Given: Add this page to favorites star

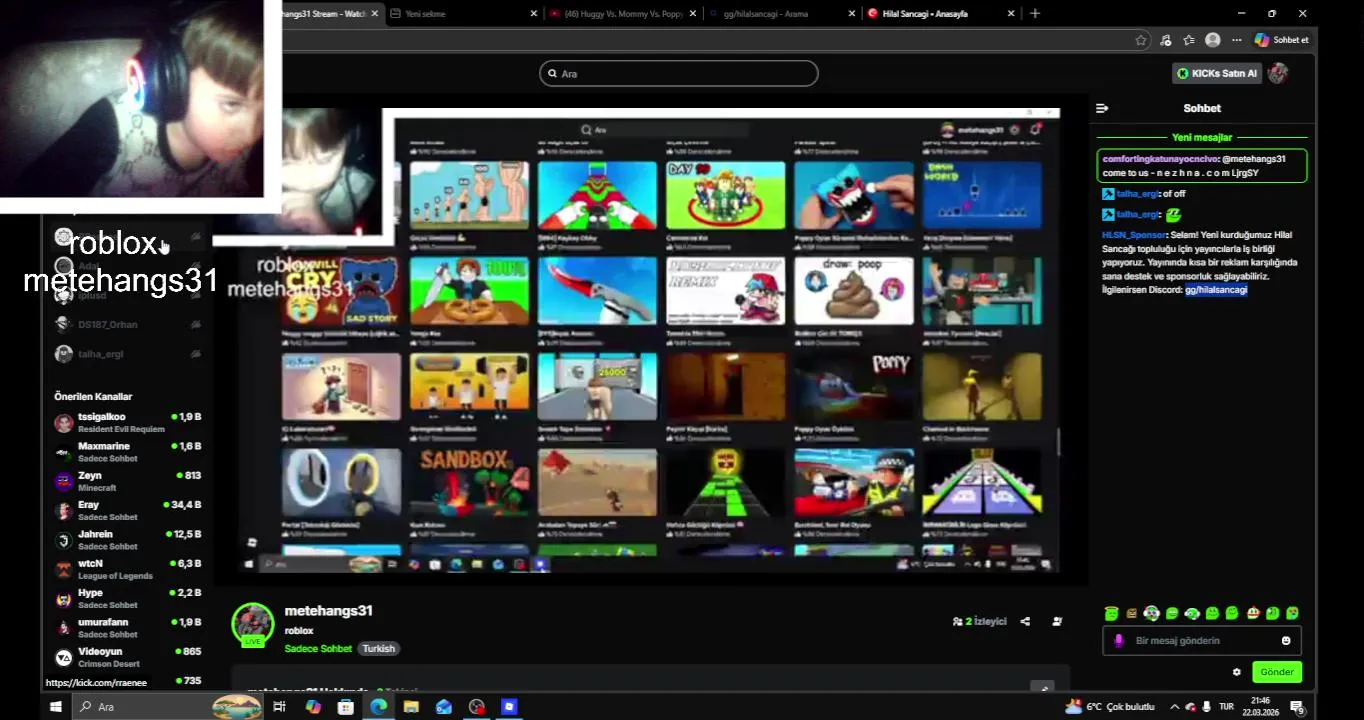Looking at the screenshot, I should coord(1141,40).
